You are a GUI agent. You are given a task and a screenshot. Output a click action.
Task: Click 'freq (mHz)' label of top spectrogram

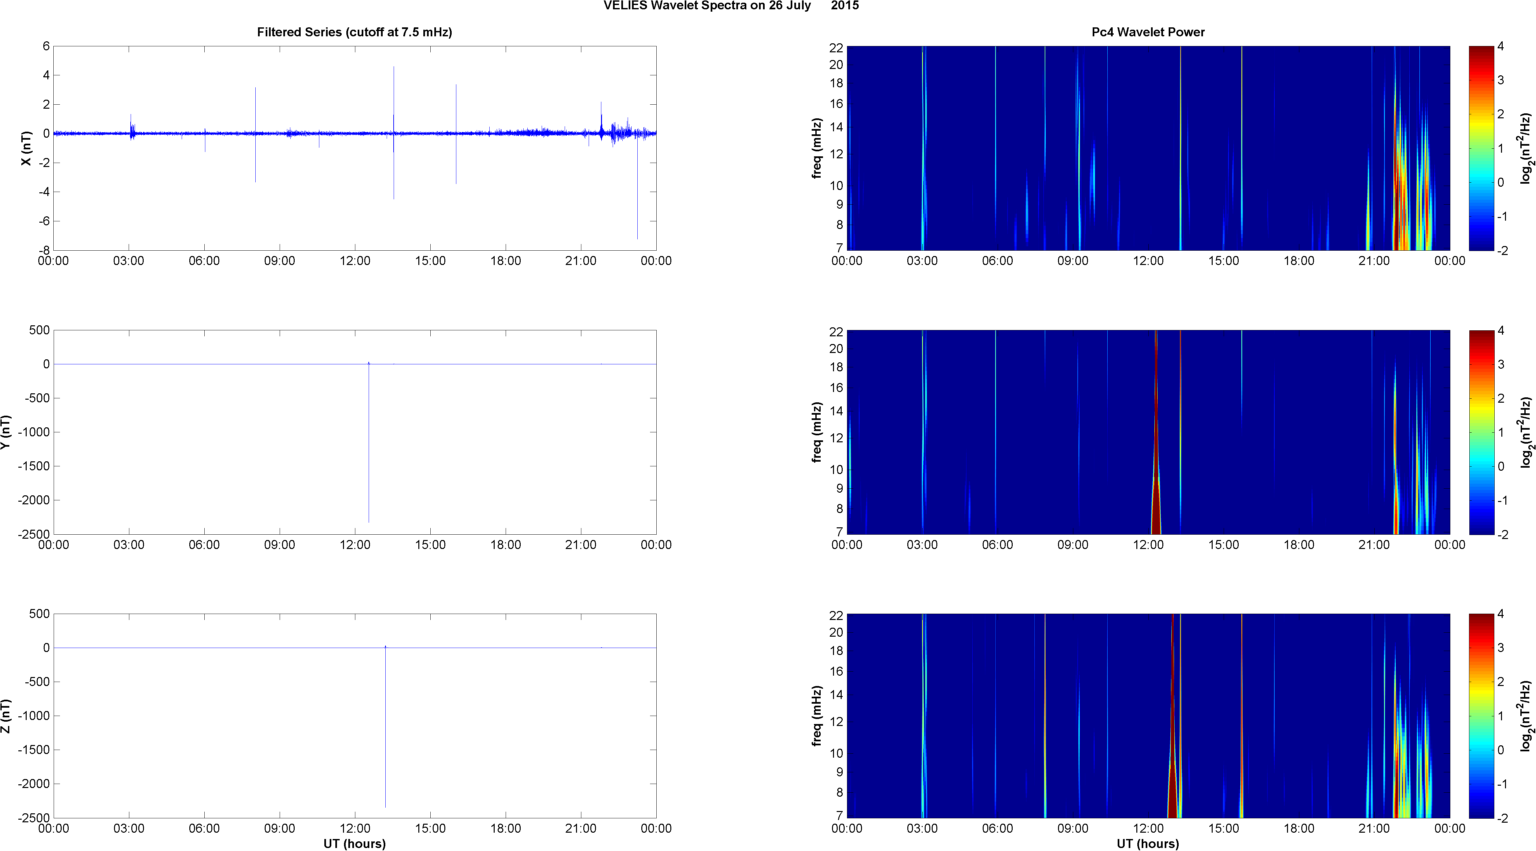tap(817, 148)
